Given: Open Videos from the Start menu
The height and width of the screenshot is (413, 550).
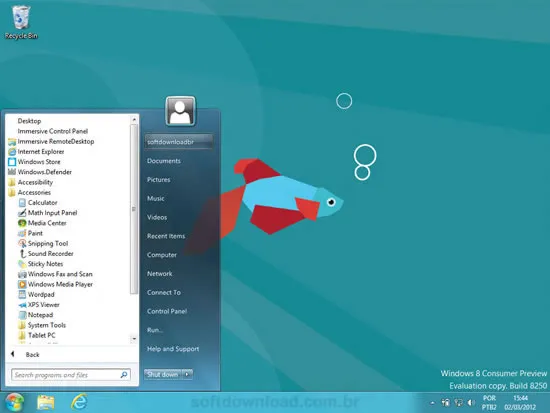Looking at the screenshot, I should point(157,217).
